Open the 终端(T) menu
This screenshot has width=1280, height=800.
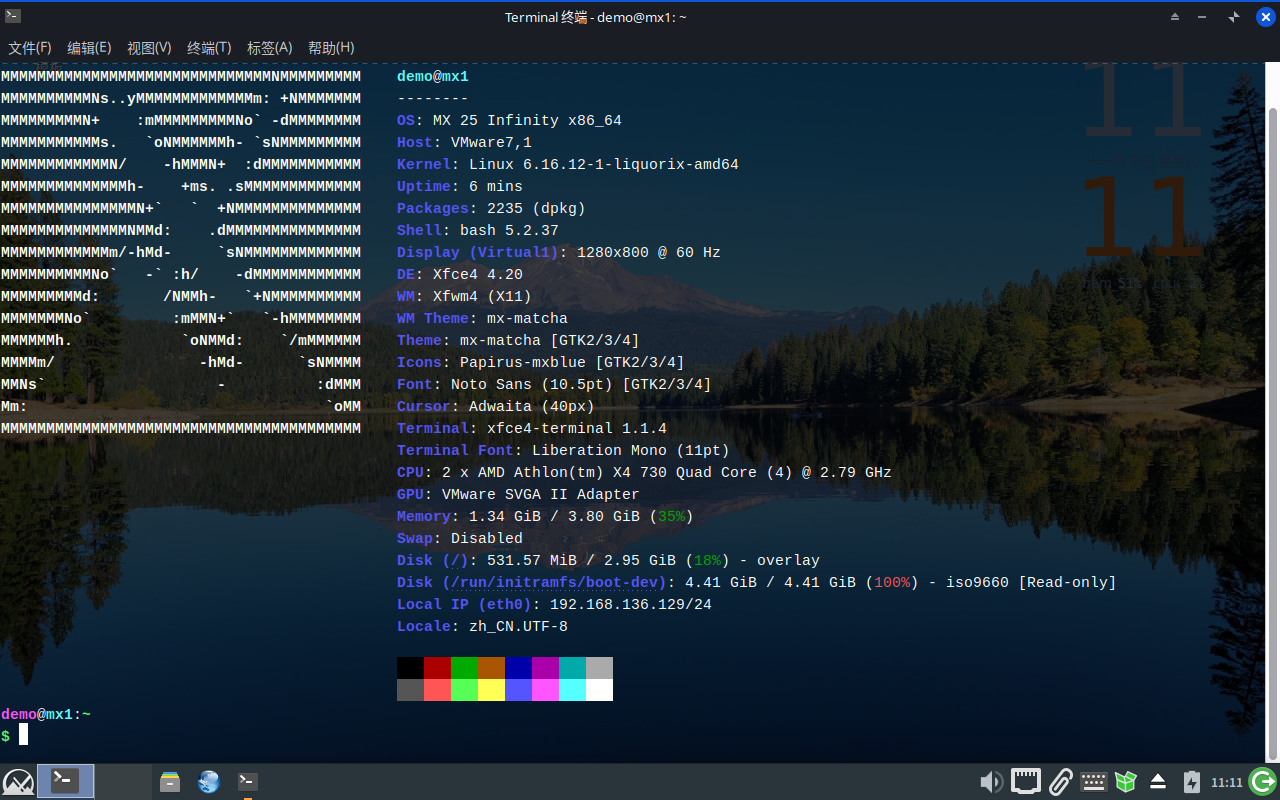pyautogui.click(x=209, y=48)
